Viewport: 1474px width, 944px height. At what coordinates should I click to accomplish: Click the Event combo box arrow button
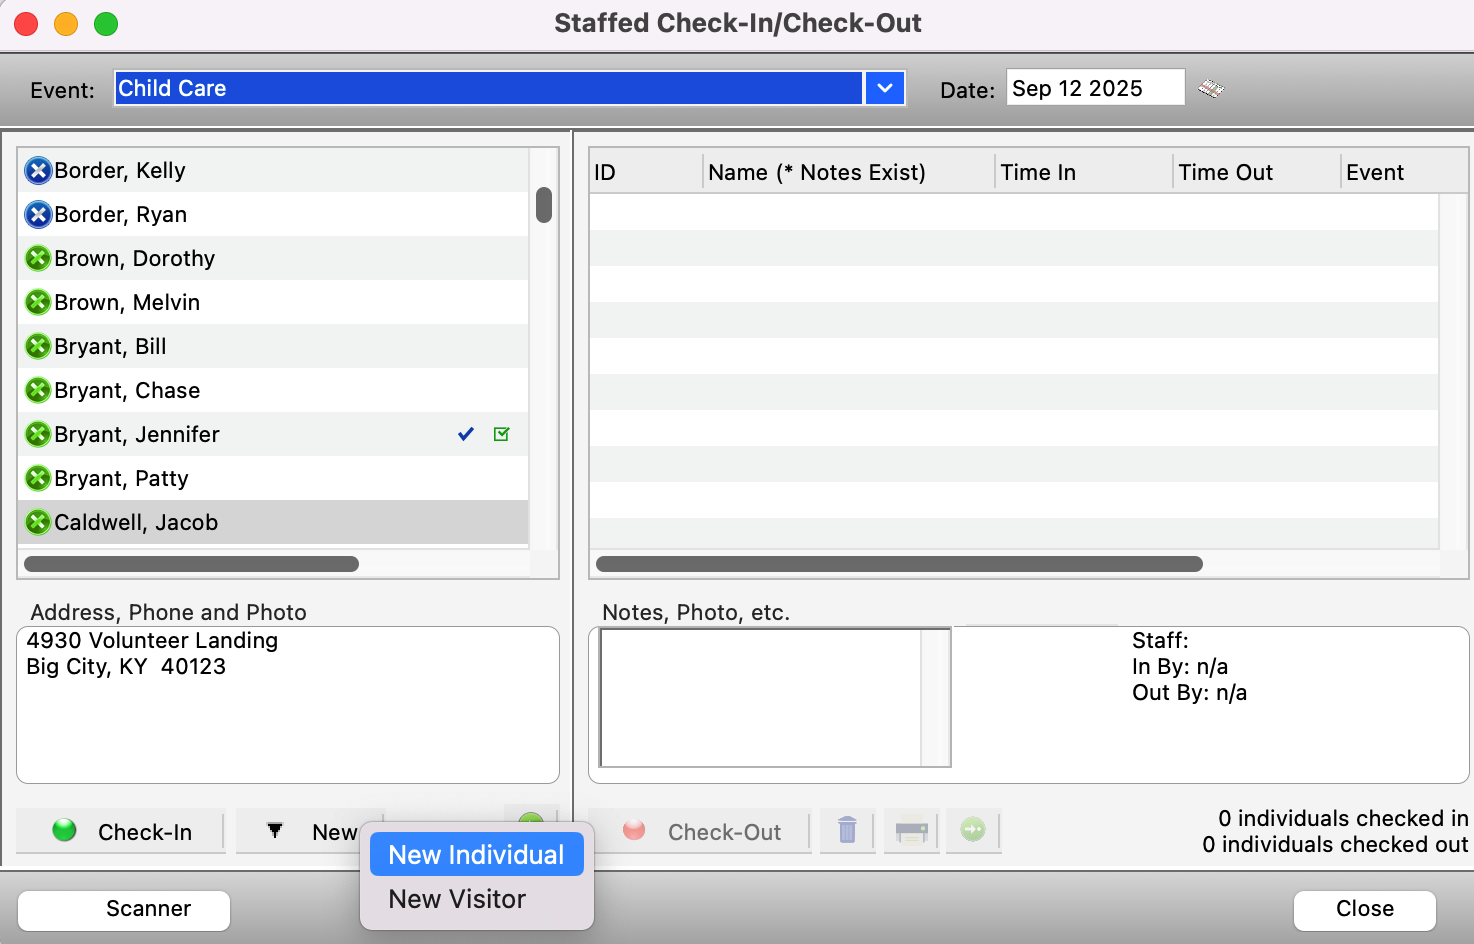coord(884,88)
